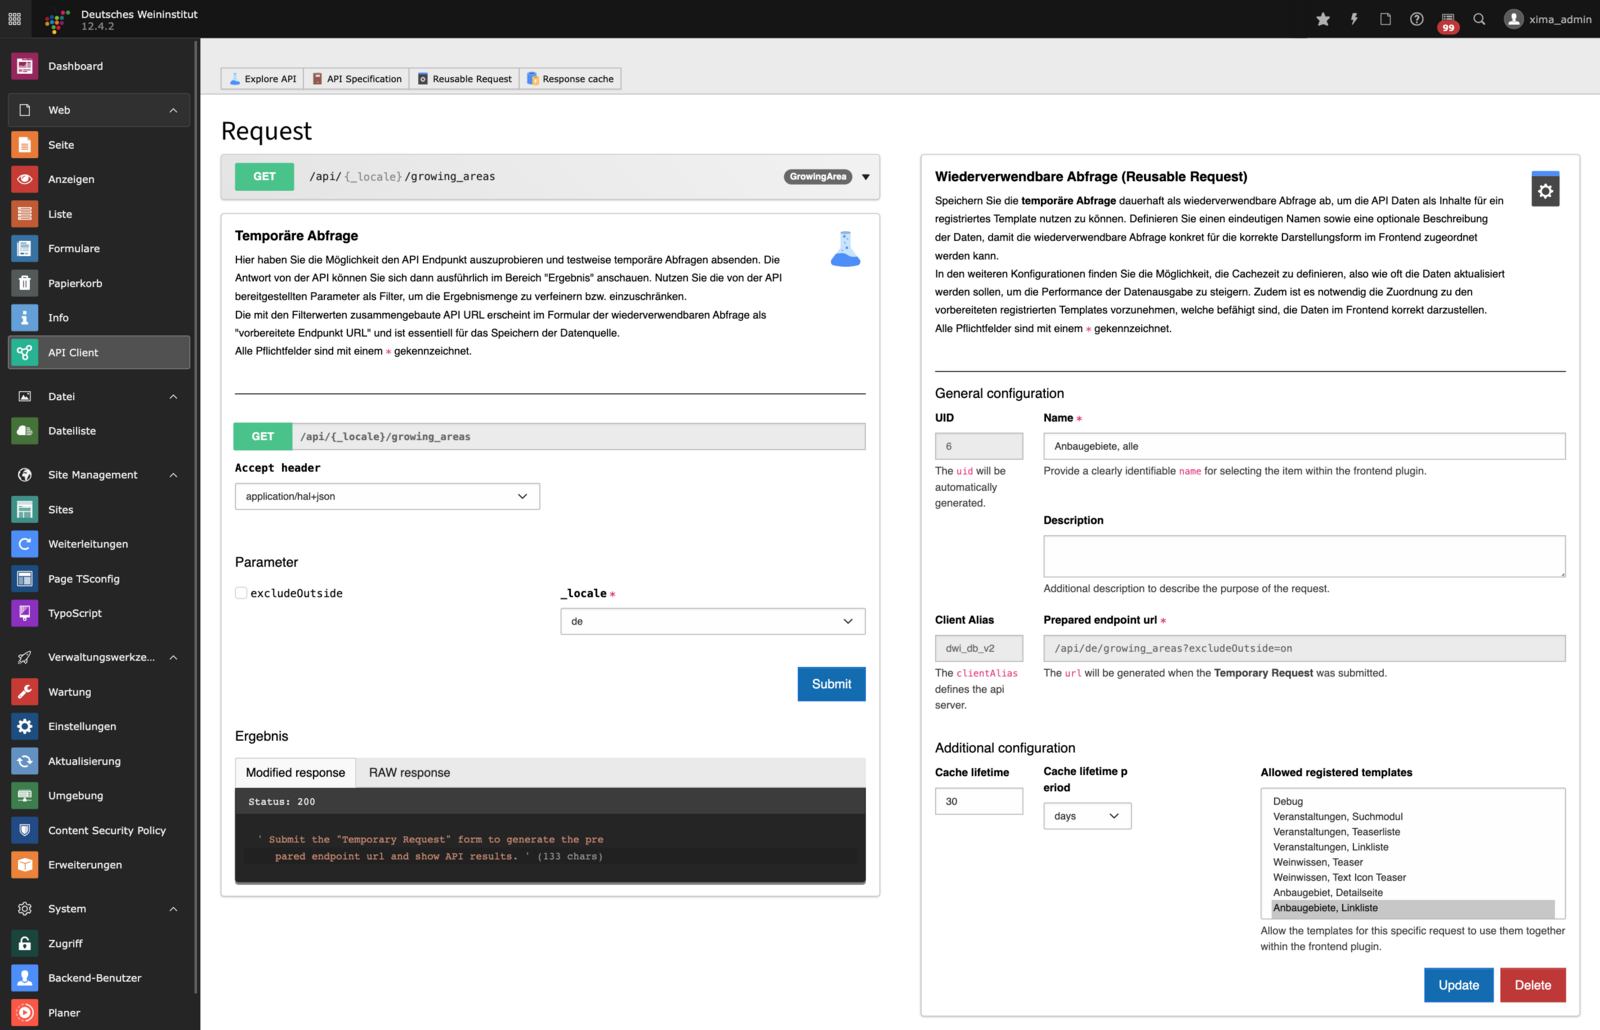
Task: Click the Submit button
Action: (831, 684)
